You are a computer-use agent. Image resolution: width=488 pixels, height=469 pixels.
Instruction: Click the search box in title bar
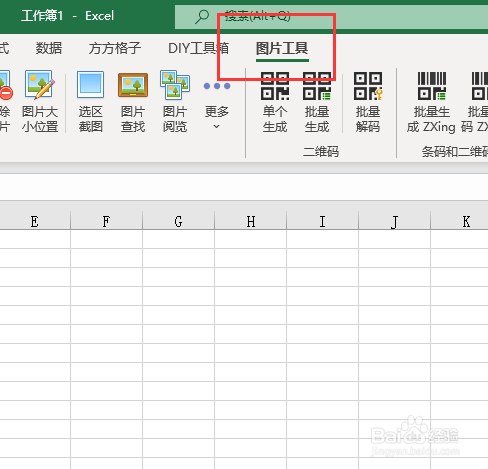point(331,16)
